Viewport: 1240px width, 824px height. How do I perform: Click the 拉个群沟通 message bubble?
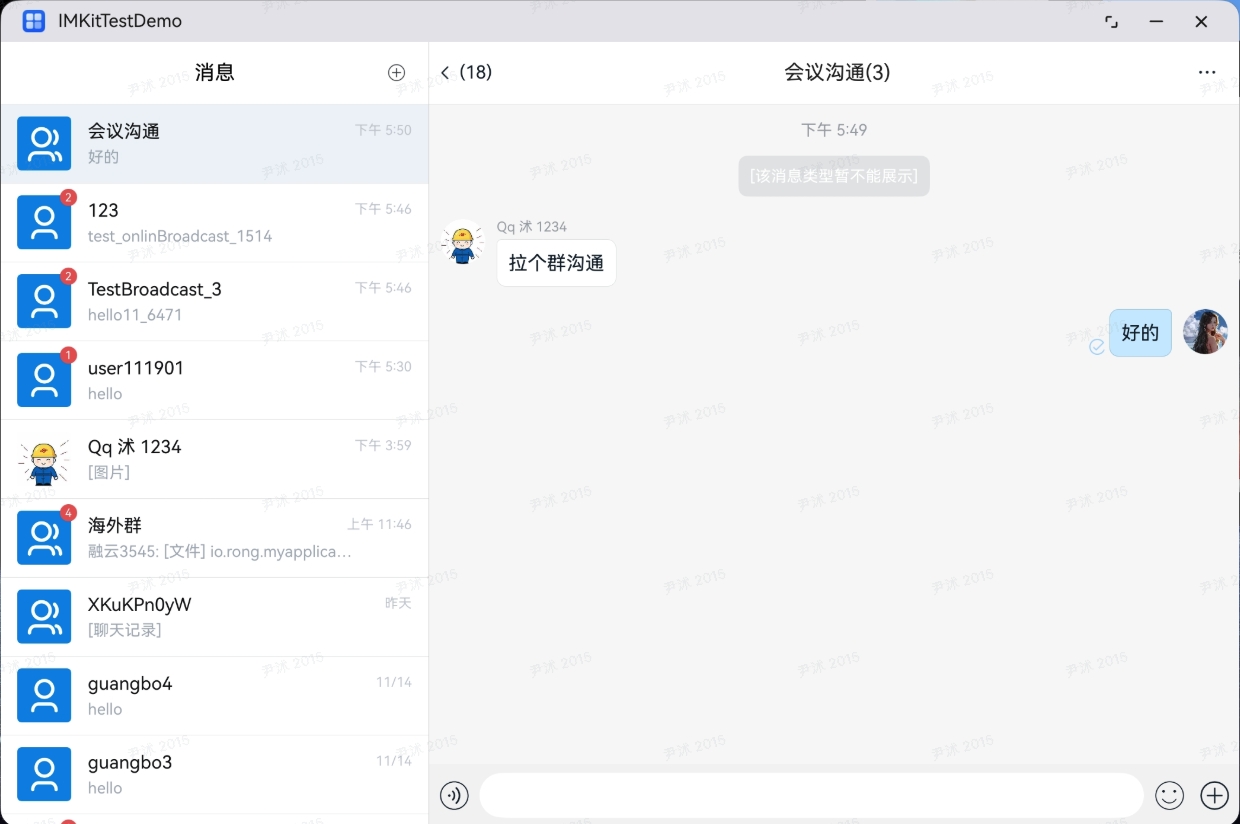[x=556, y=263]
